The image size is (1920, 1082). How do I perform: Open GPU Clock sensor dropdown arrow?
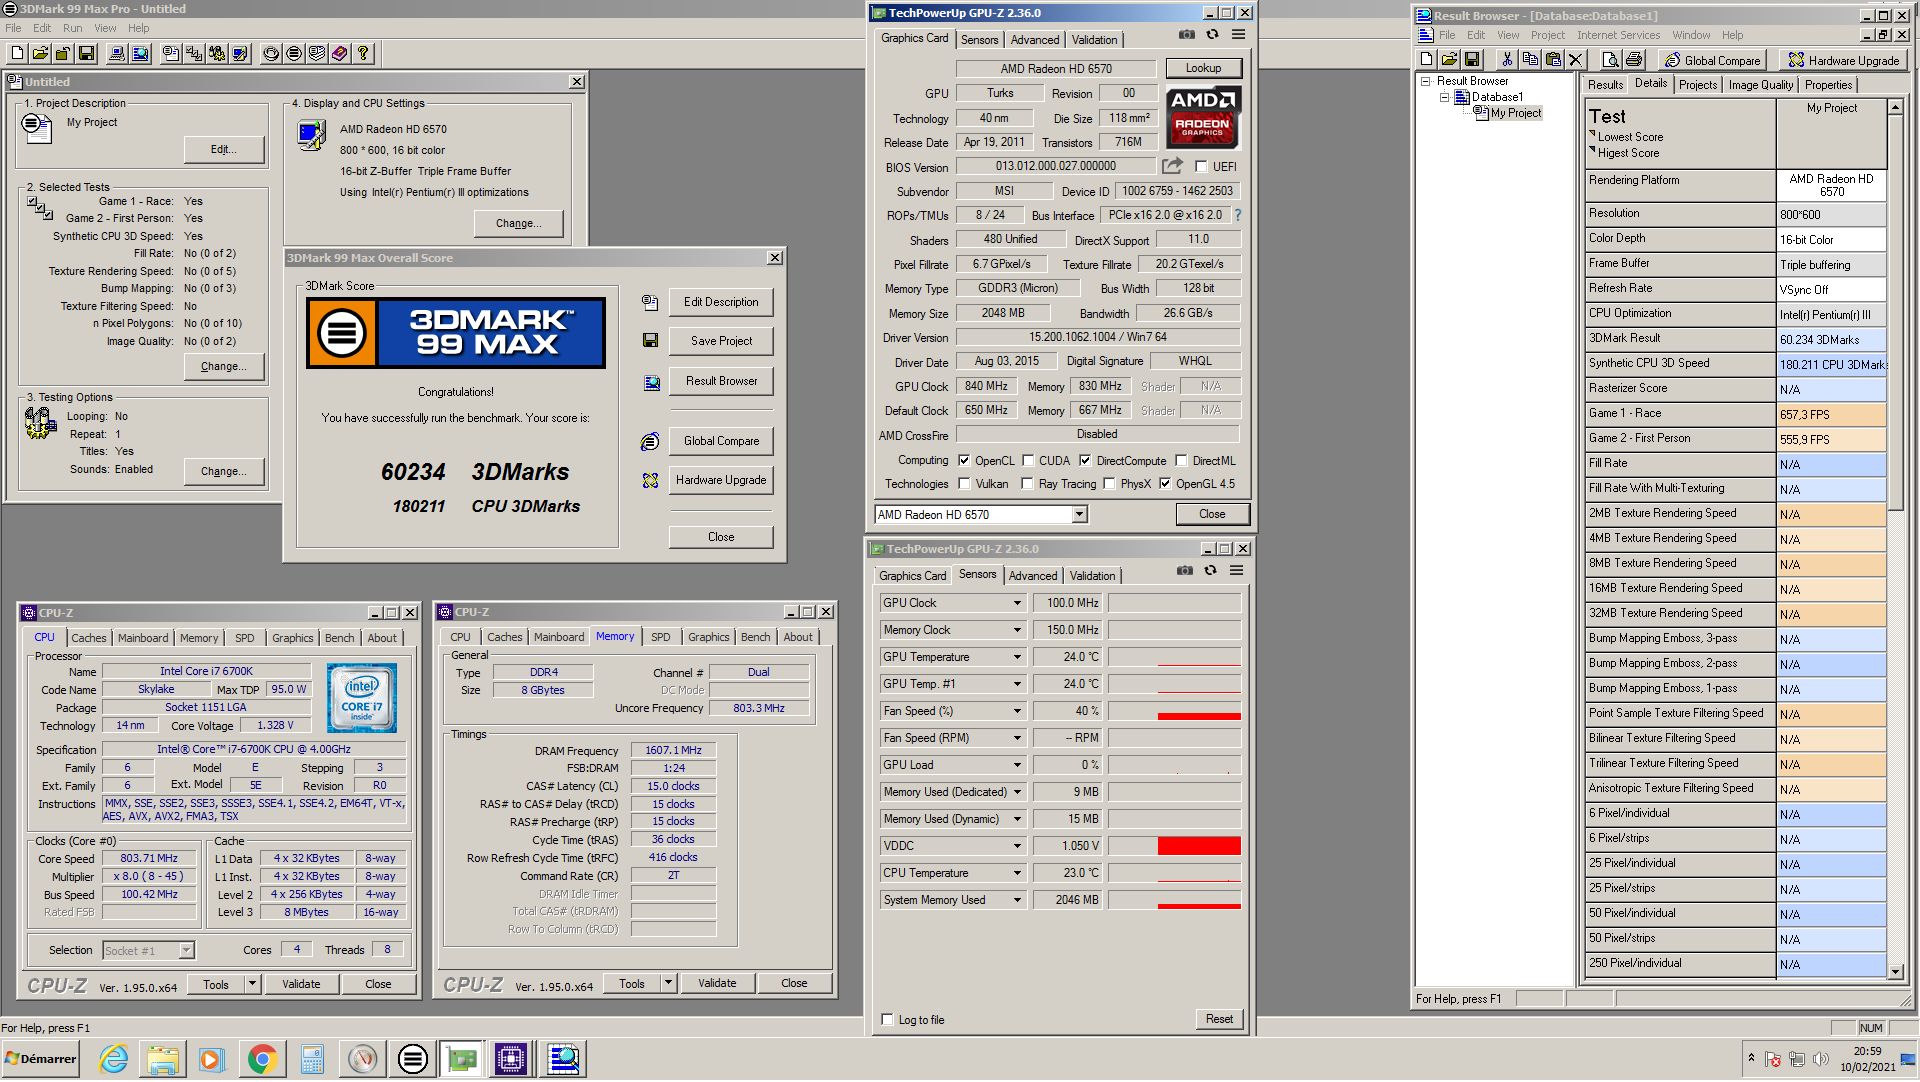[1017, 603]
